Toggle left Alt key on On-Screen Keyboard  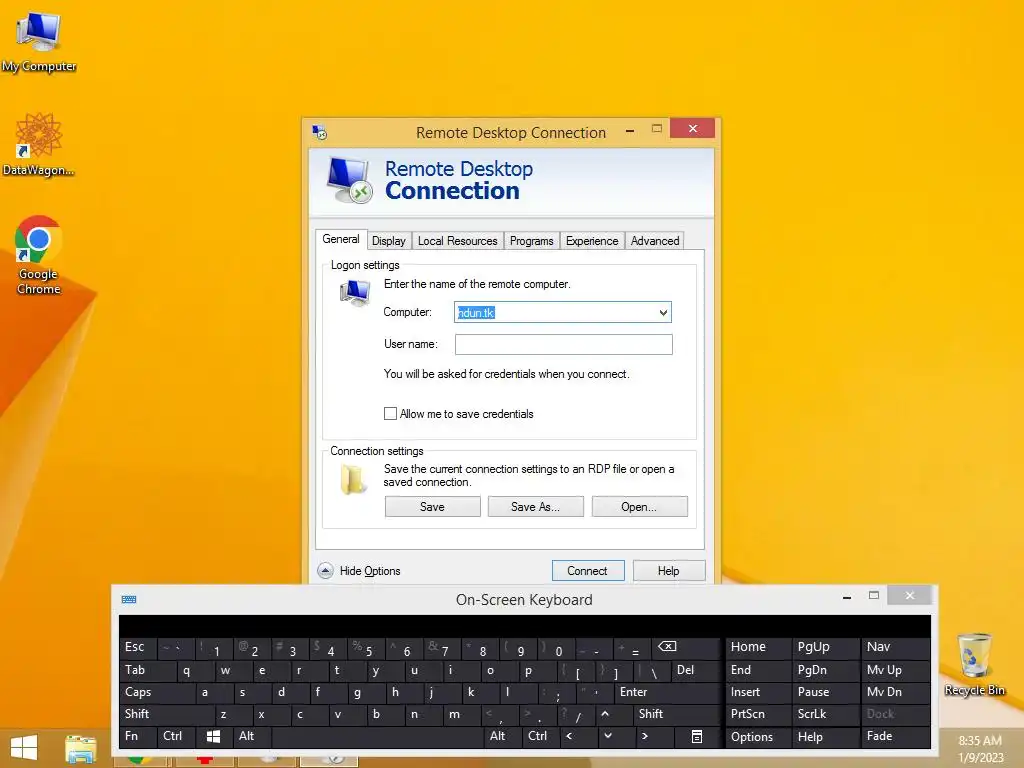[x=251, y=737]
